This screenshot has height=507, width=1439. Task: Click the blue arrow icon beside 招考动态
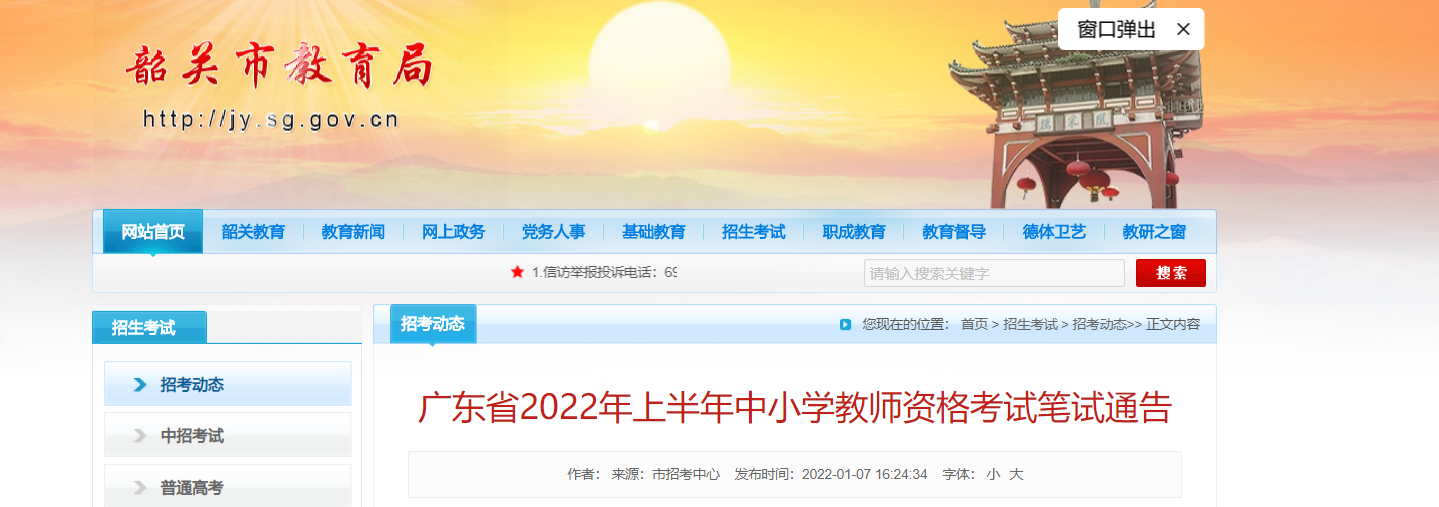(140, 385)
